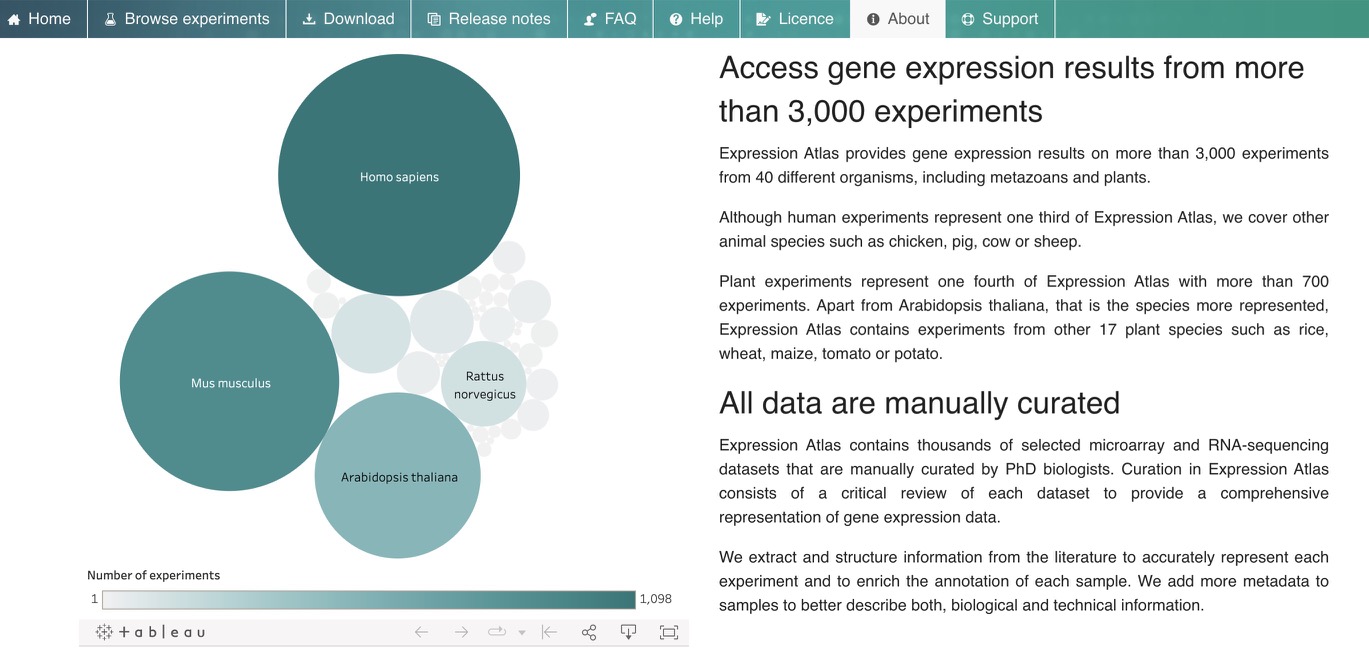Image resolution: width=1369 pixels, height=650 pixels.
Task: Click the Tableau revert view icon
Action: (x=549, y=632)
